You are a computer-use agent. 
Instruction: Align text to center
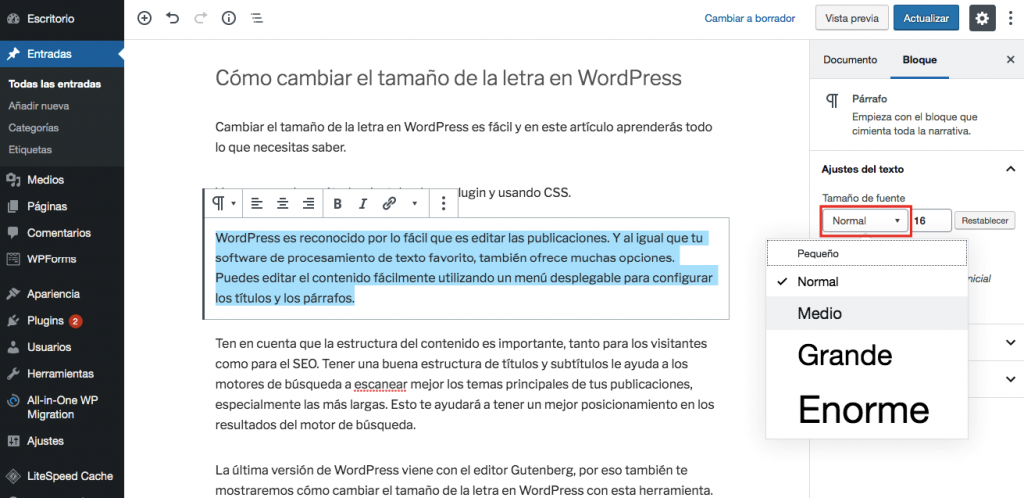(x=283, y=203)
